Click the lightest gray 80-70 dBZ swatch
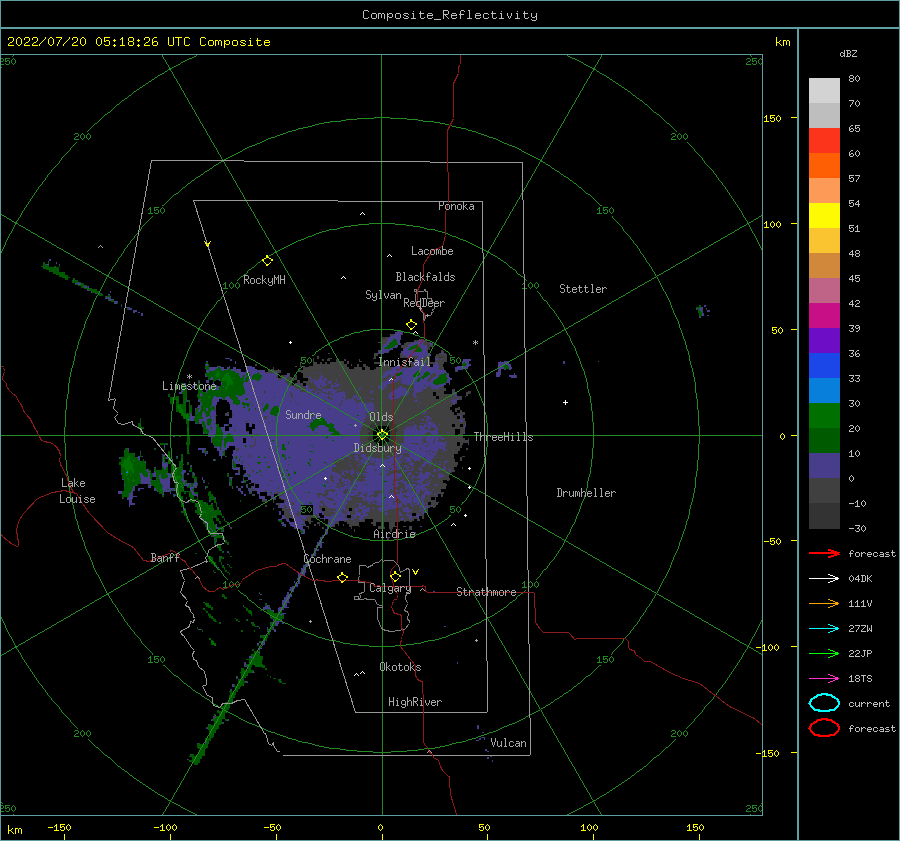The image size is (900, 841). click(824, 91)
